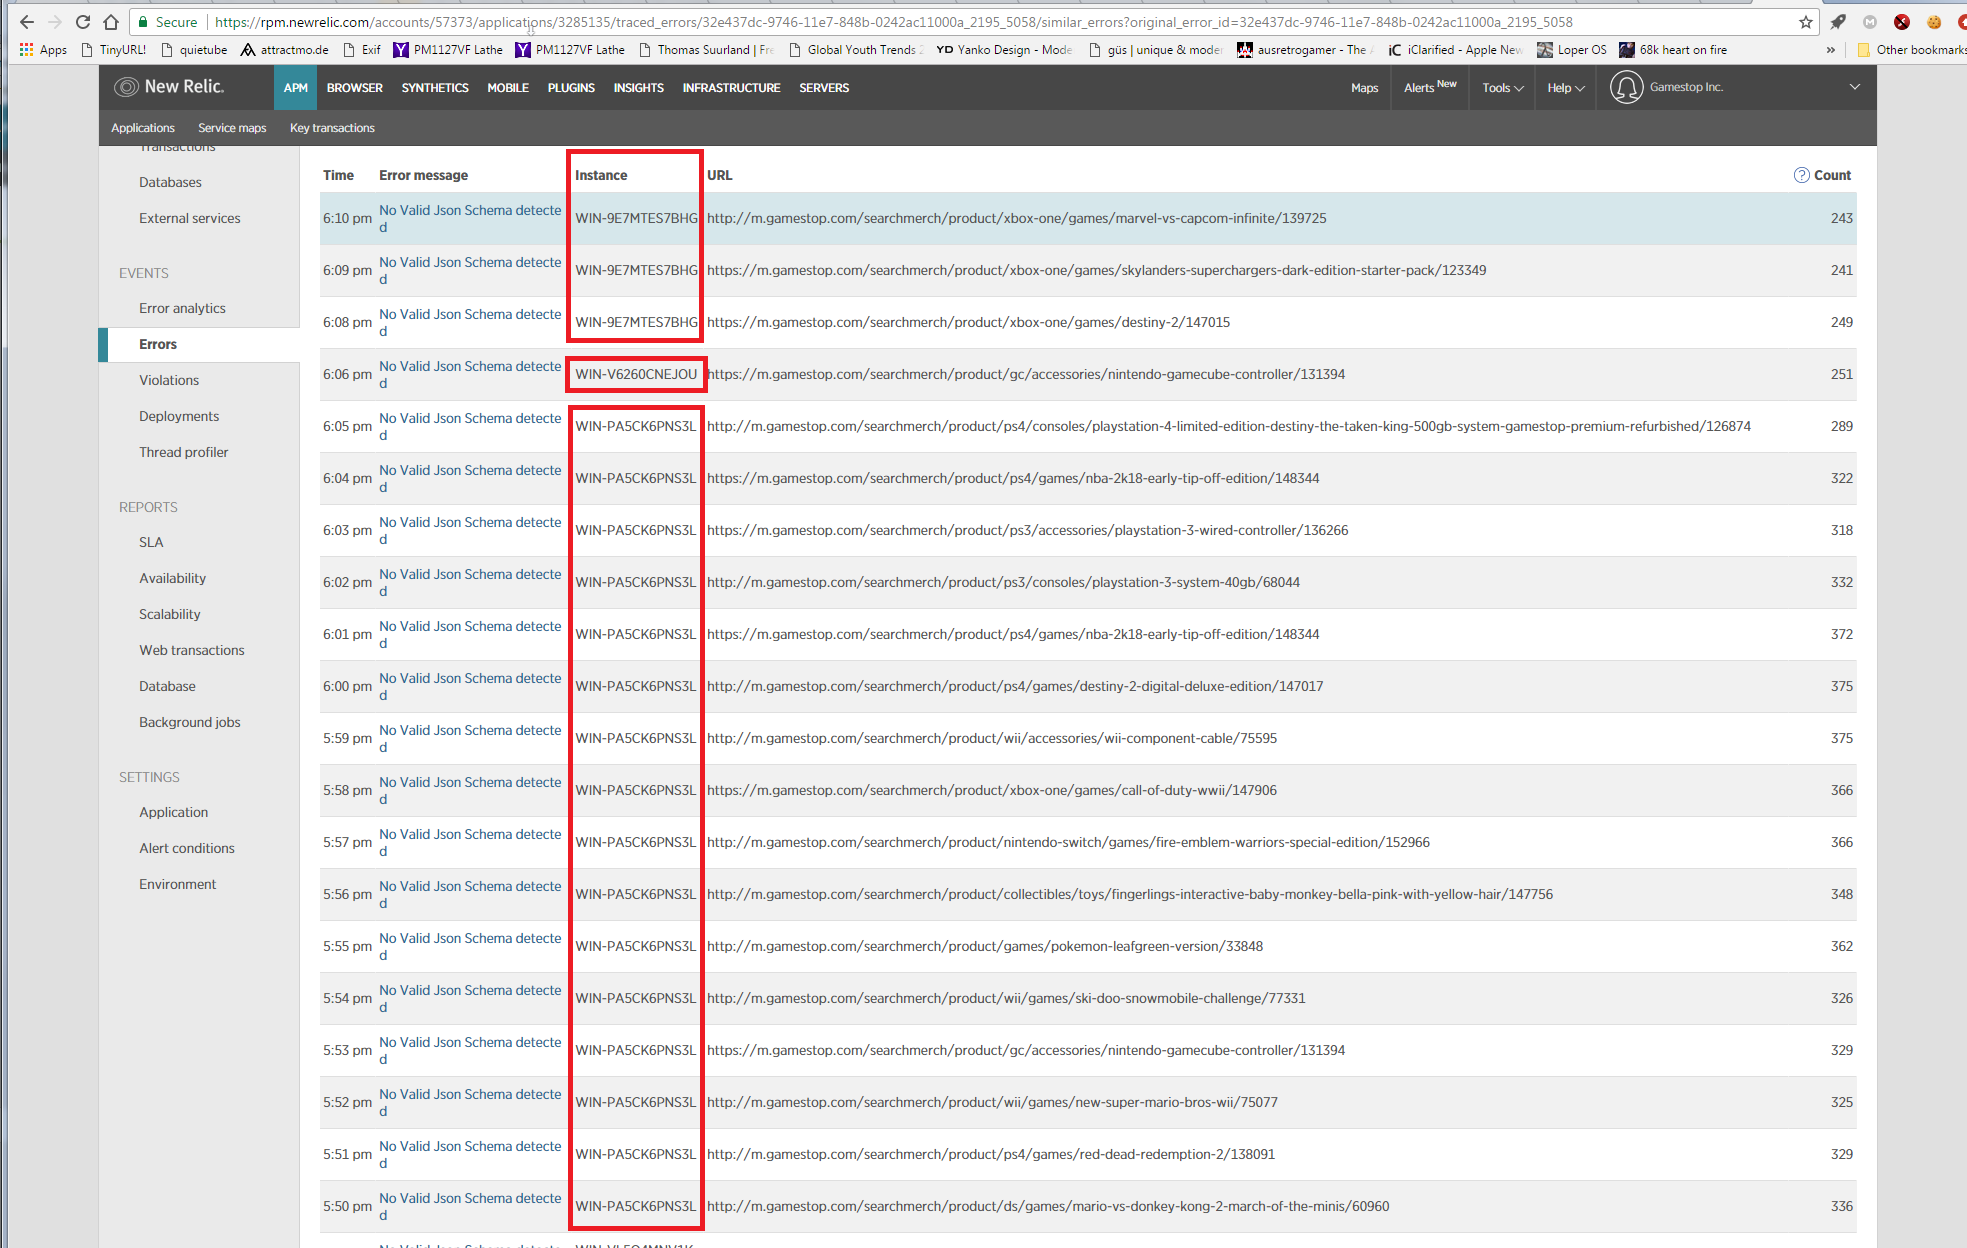Open the Loper OS bookmark
The height and width of the screenshot is (1248, 1967).
click(1572, 50)
